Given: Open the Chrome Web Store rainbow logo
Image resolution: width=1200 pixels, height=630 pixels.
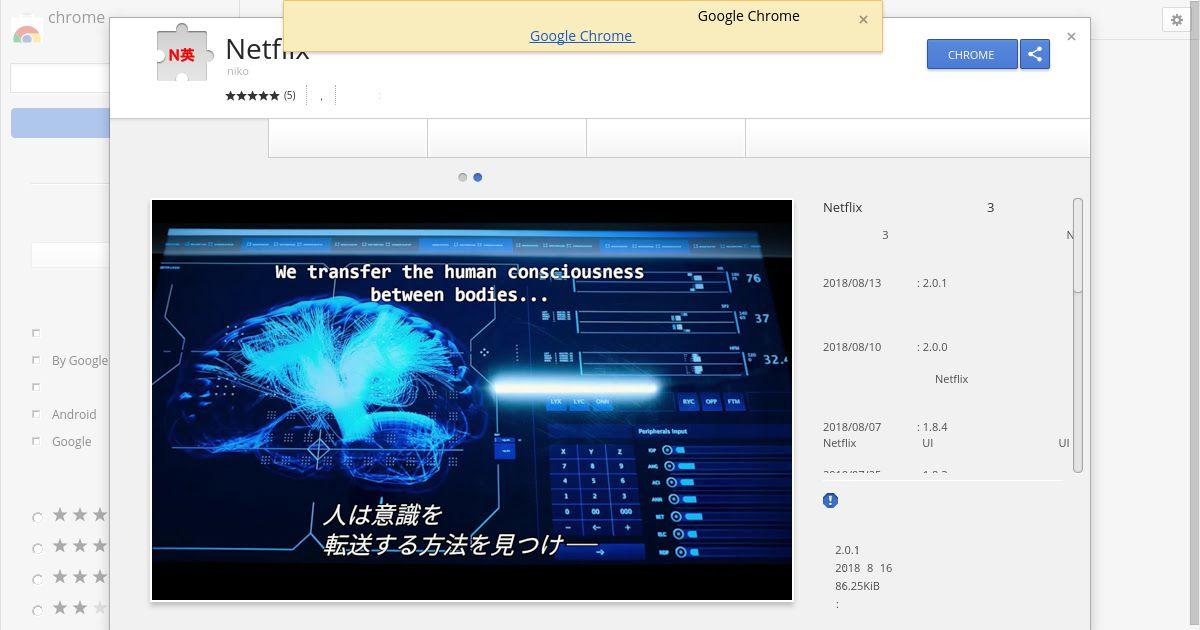Looking at the screenshot, I should coord(27,31).
